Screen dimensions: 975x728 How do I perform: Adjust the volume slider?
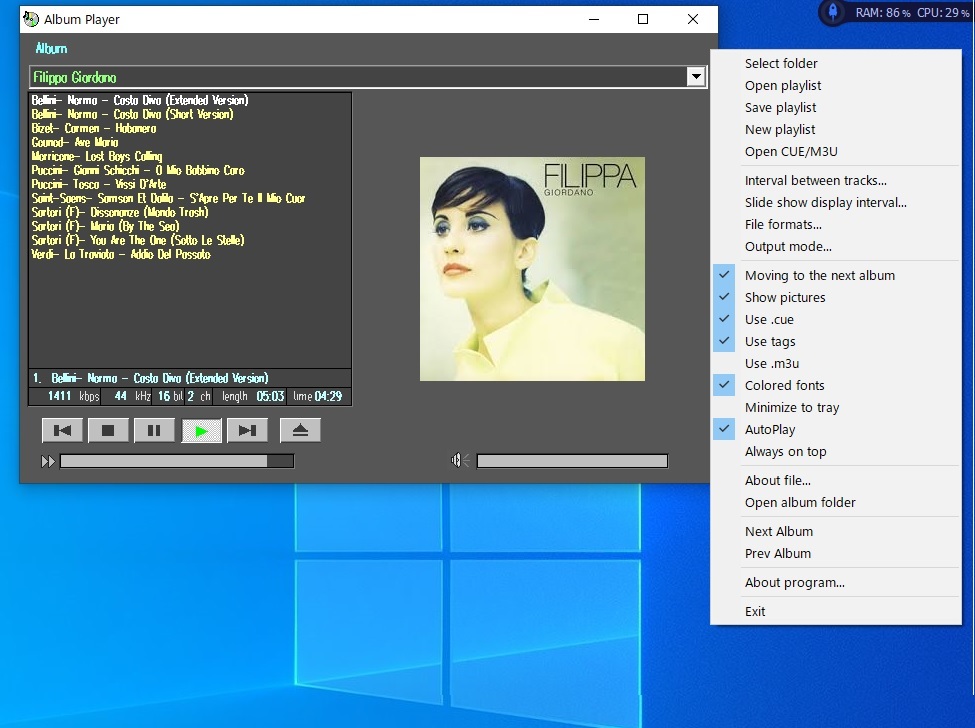[571, 460]
